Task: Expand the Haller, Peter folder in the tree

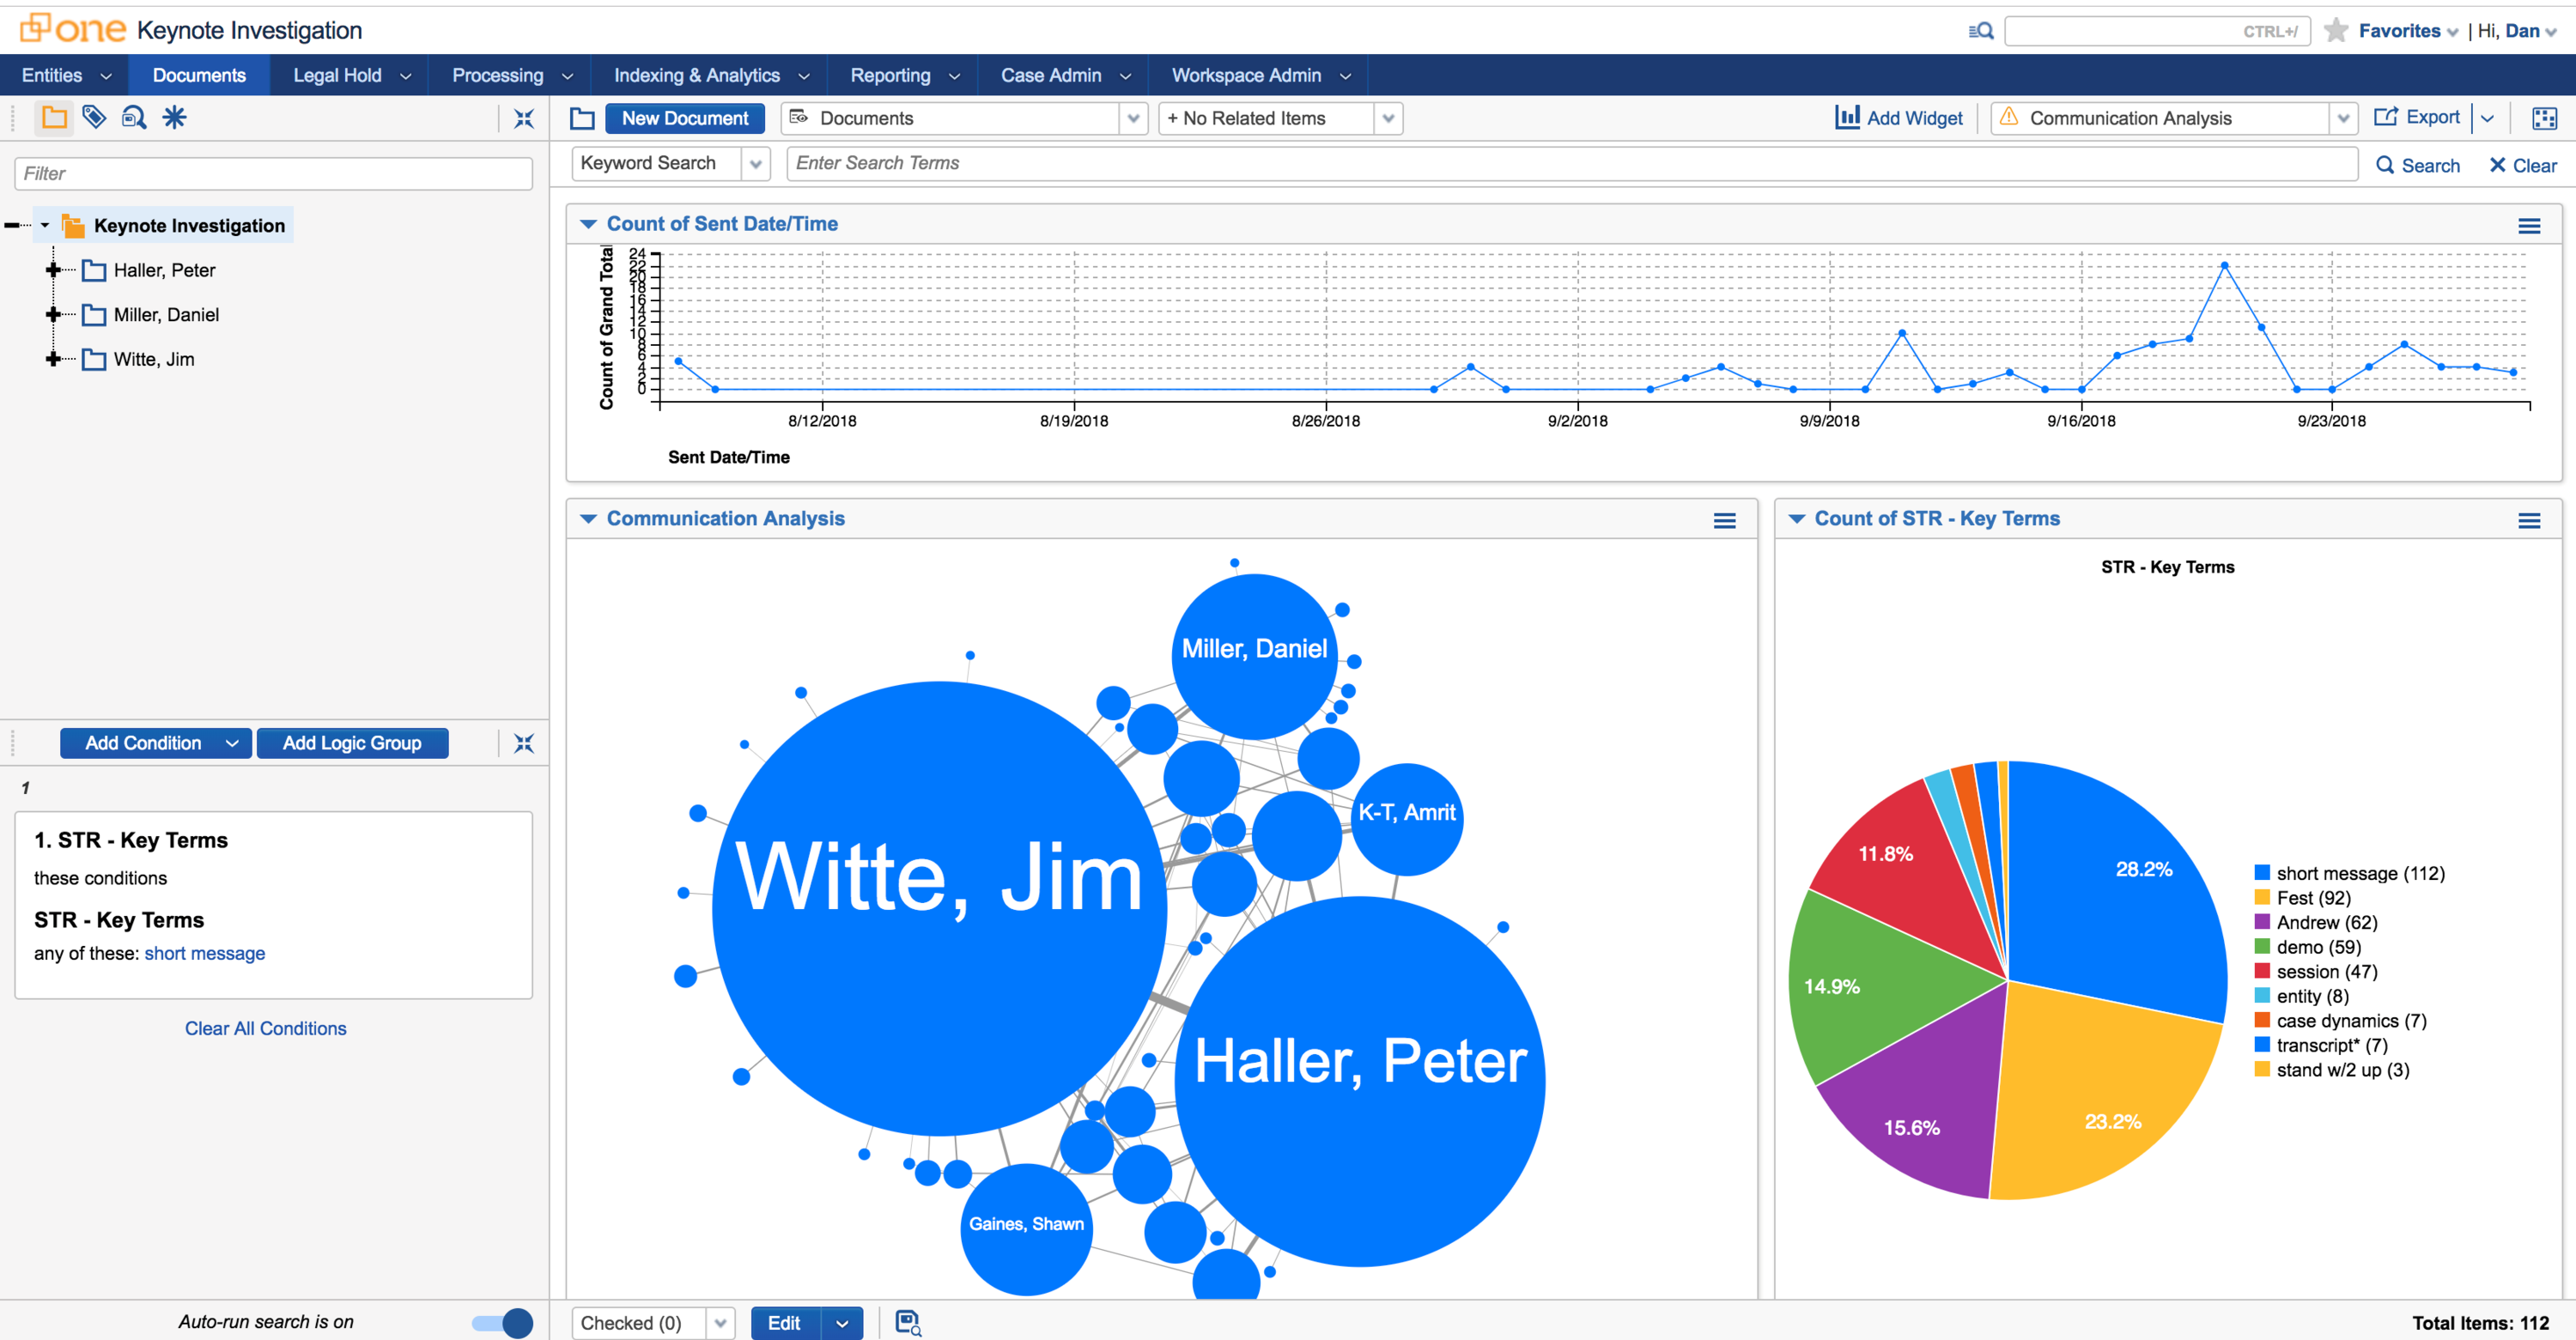Action: click(52, 270)
